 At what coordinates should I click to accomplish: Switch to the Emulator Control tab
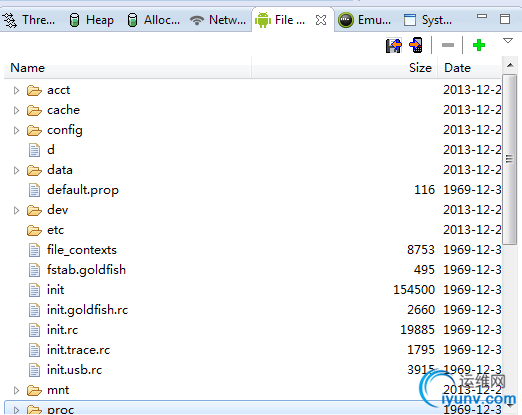pos(365,20)
